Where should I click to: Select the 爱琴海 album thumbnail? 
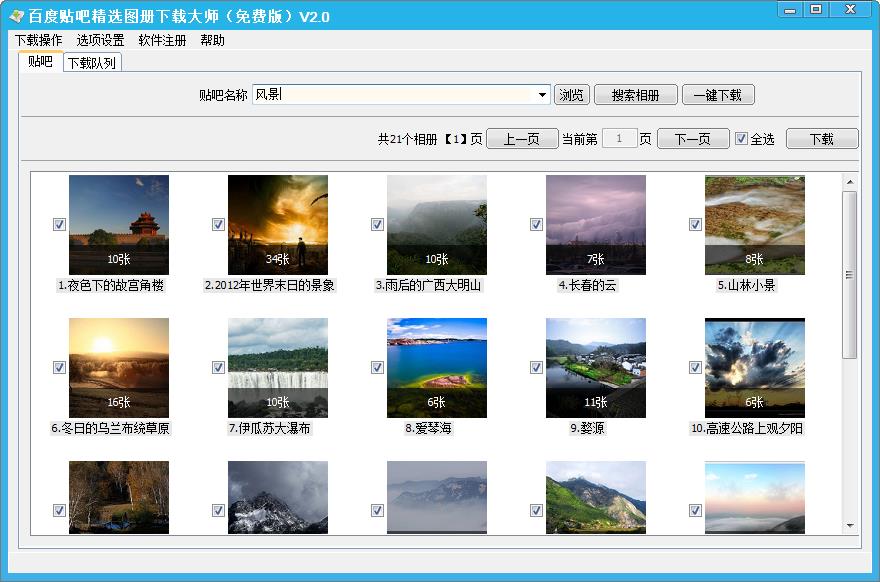[437, 367]
